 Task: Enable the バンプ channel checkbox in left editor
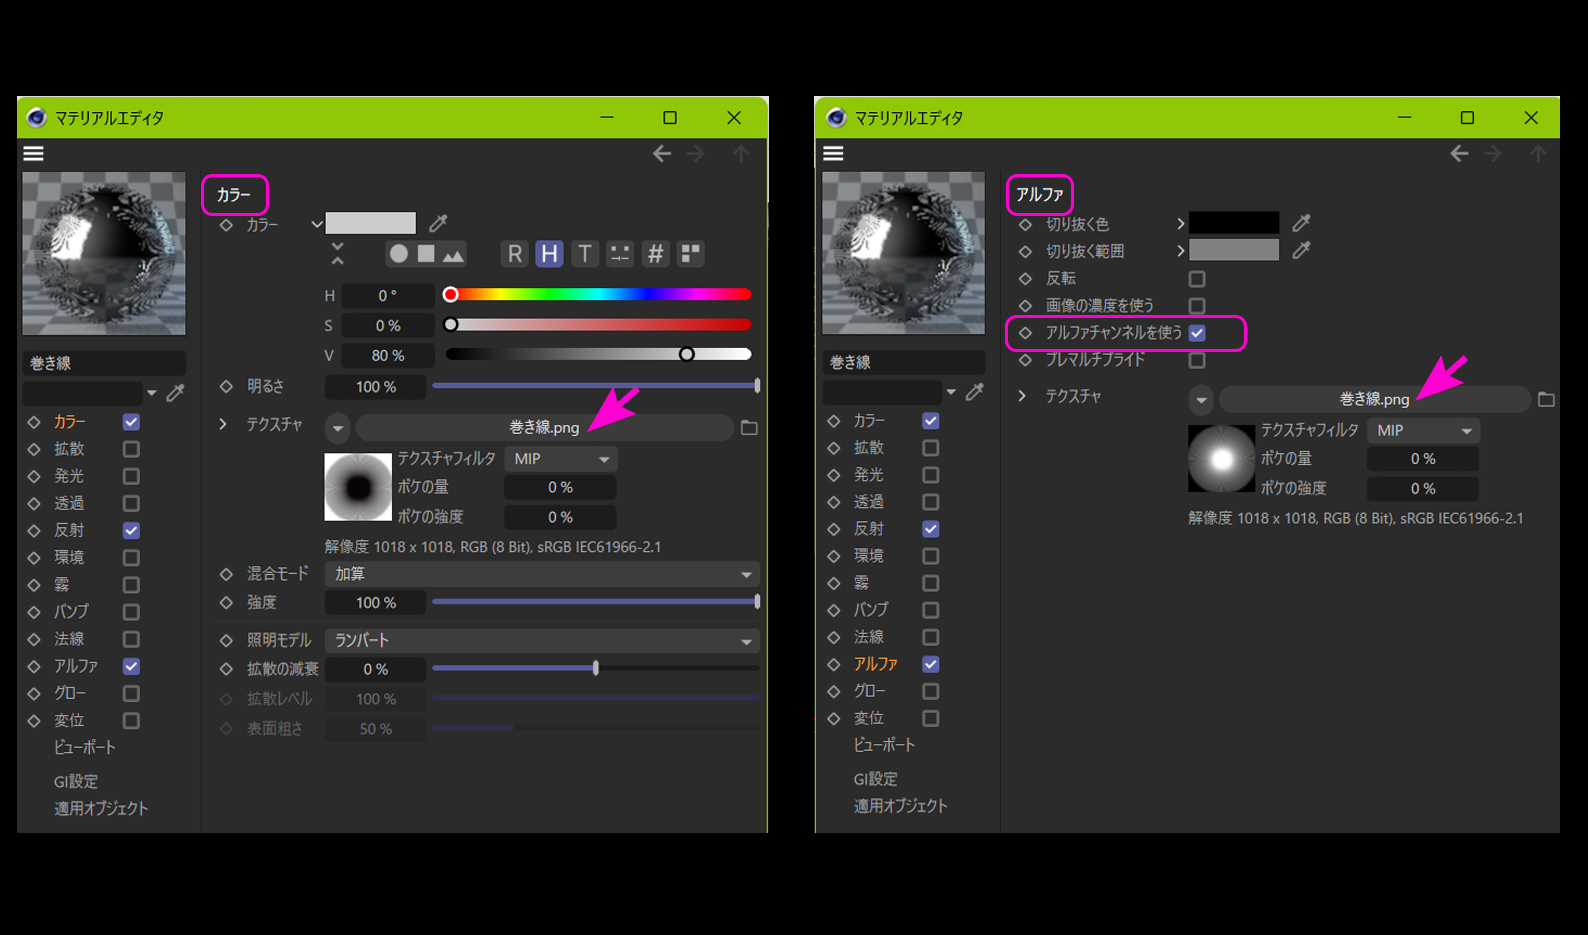point(131,611)
